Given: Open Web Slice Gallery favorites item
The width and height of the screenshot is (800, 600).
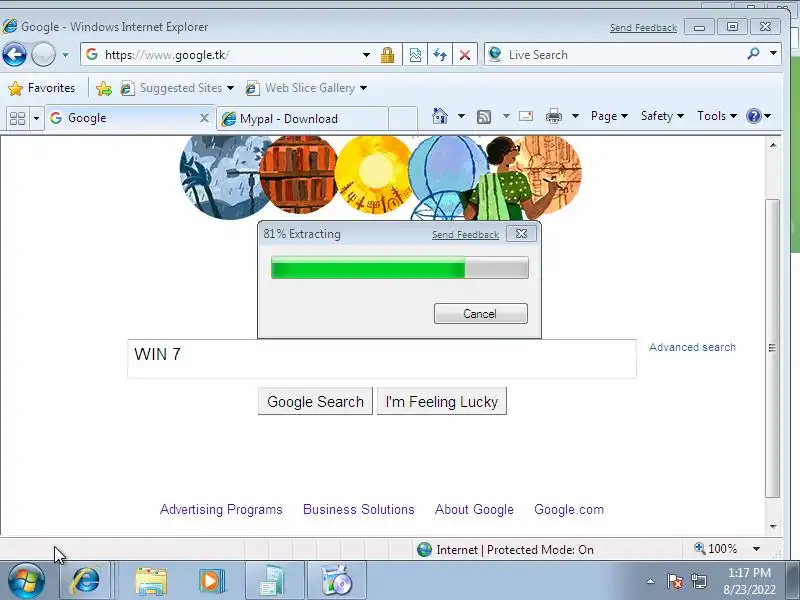Looking at the screenshot, I should click(306, 88).
